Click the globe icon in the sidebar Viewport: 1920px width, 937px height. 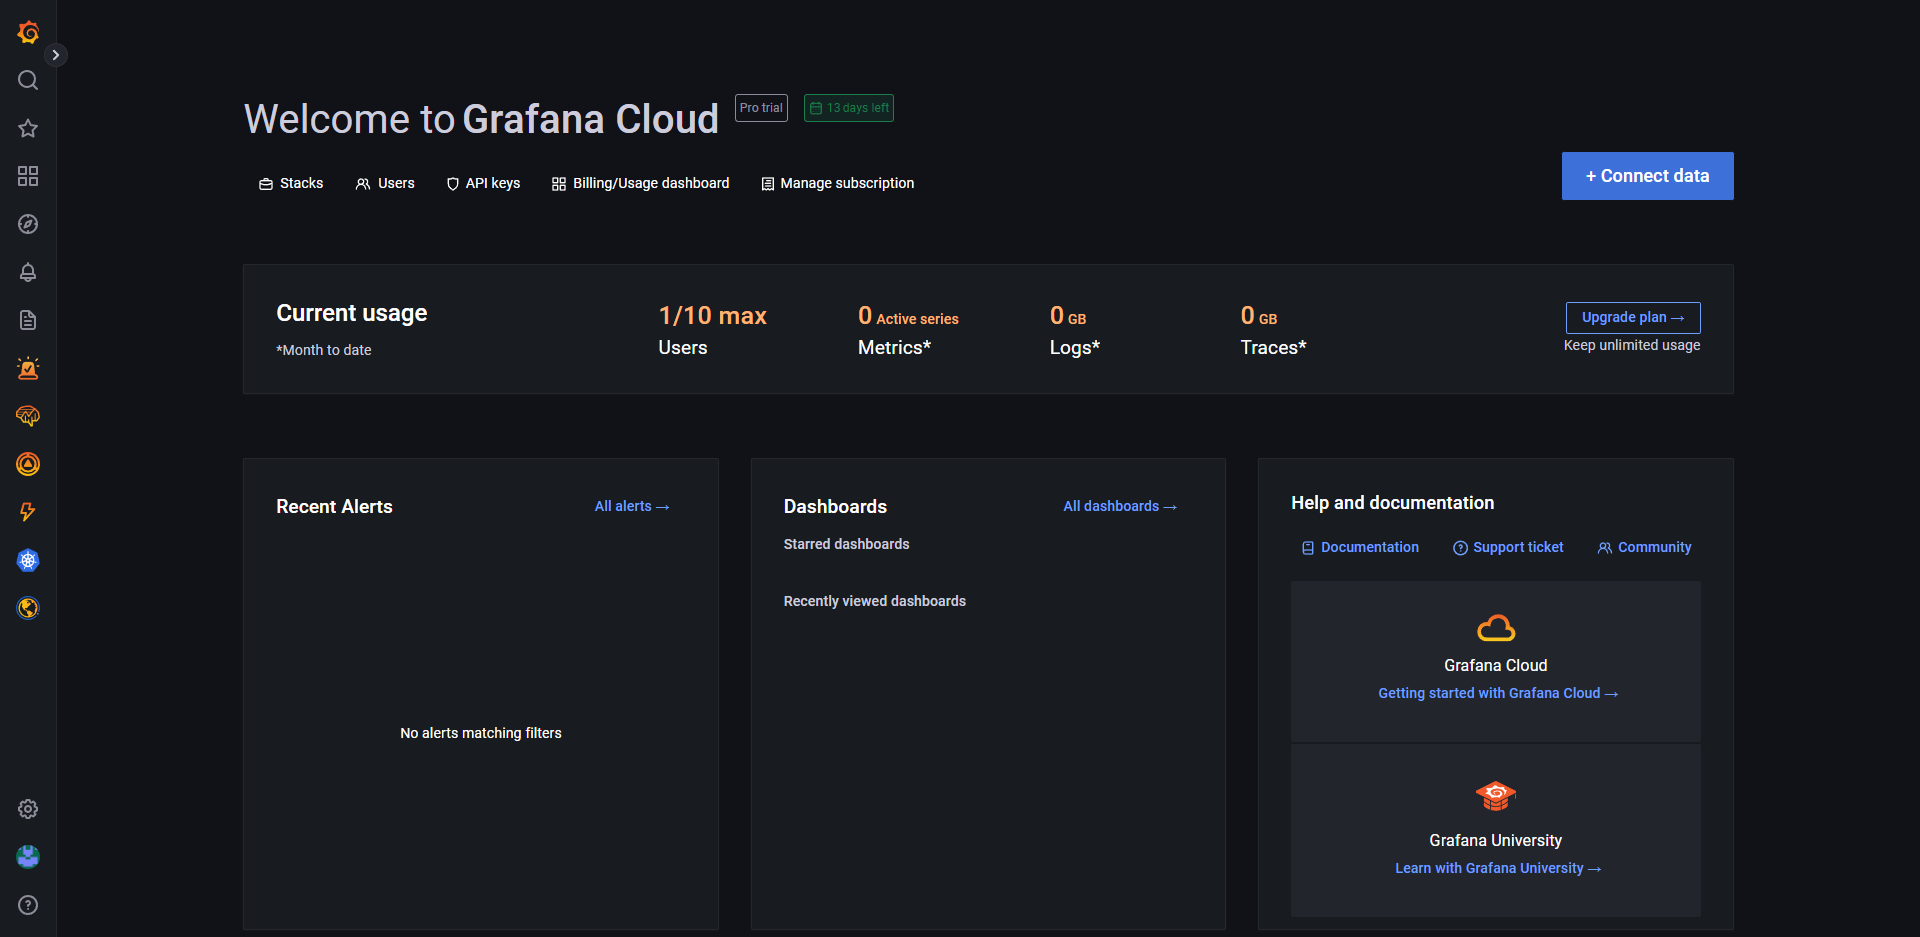[x=28, y=608]
